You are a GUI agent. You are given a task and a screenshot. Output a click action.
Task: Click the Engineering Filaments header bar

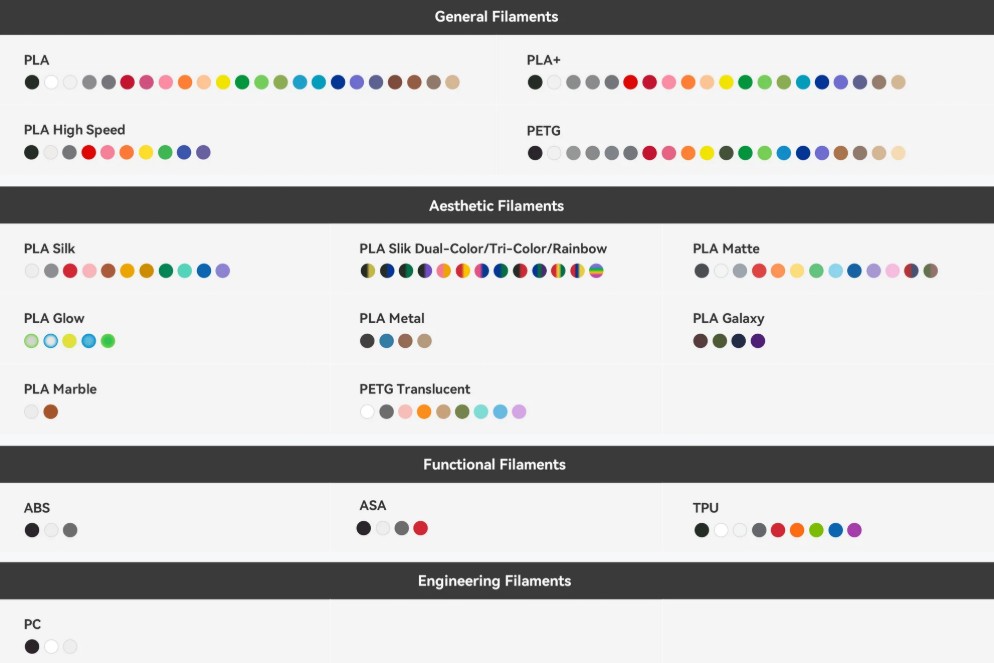[x=494, y=581]
